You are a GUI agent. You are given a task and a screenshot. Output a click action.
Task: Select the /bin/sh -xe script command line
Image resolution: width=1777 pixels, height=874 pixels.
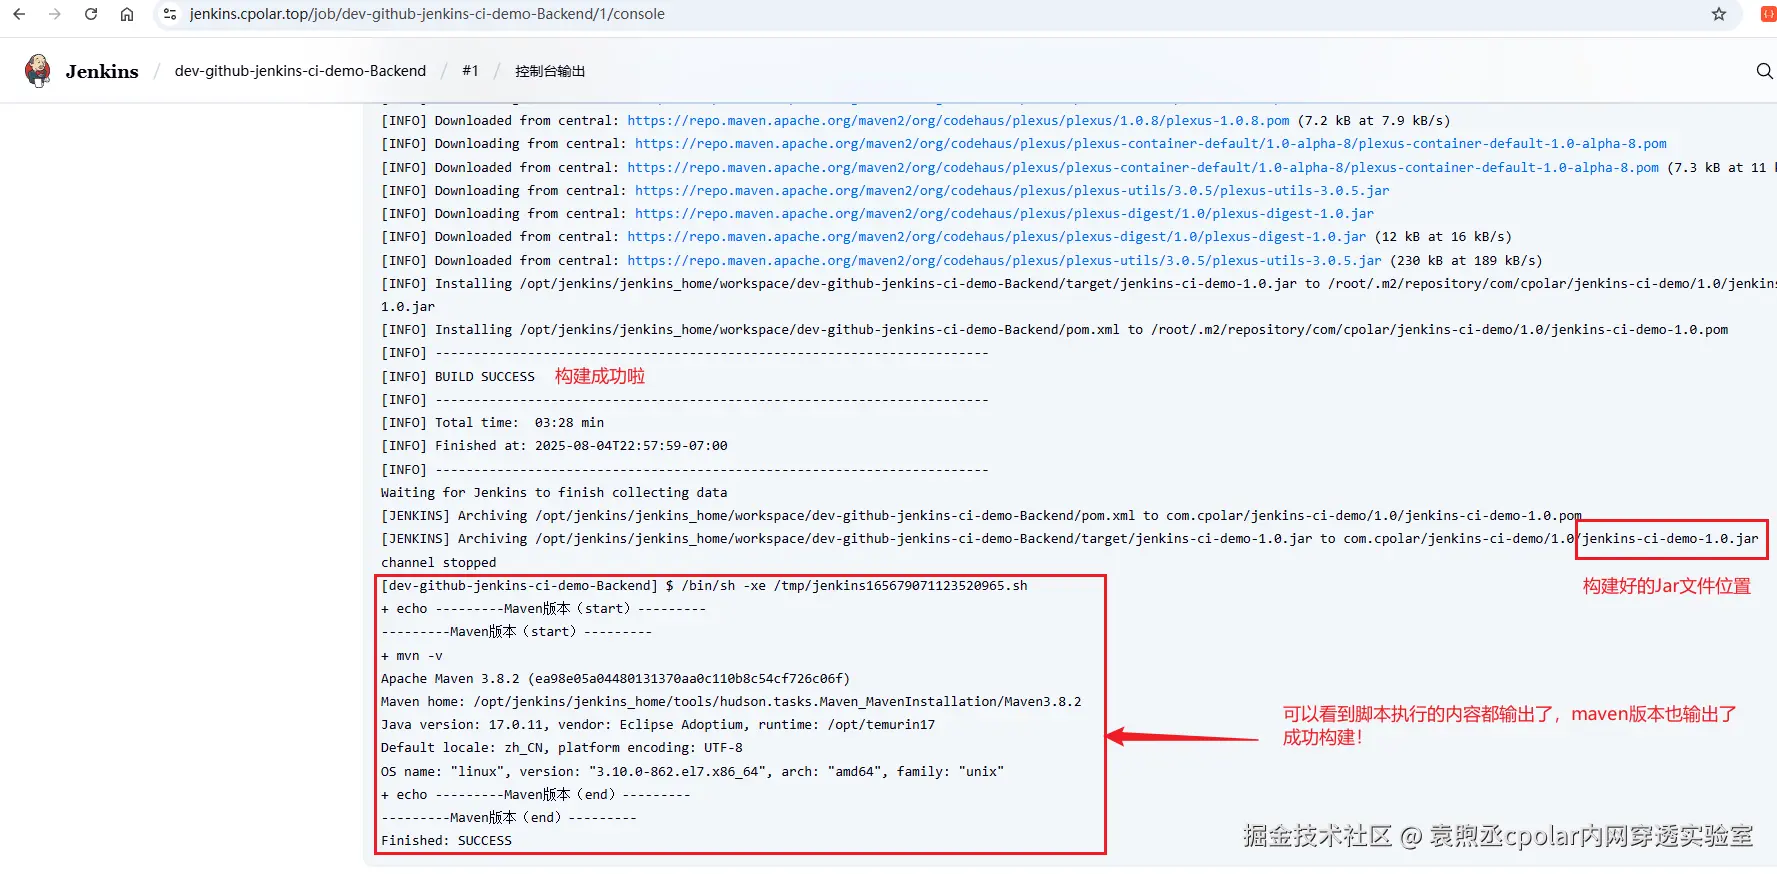coord(704,586)
